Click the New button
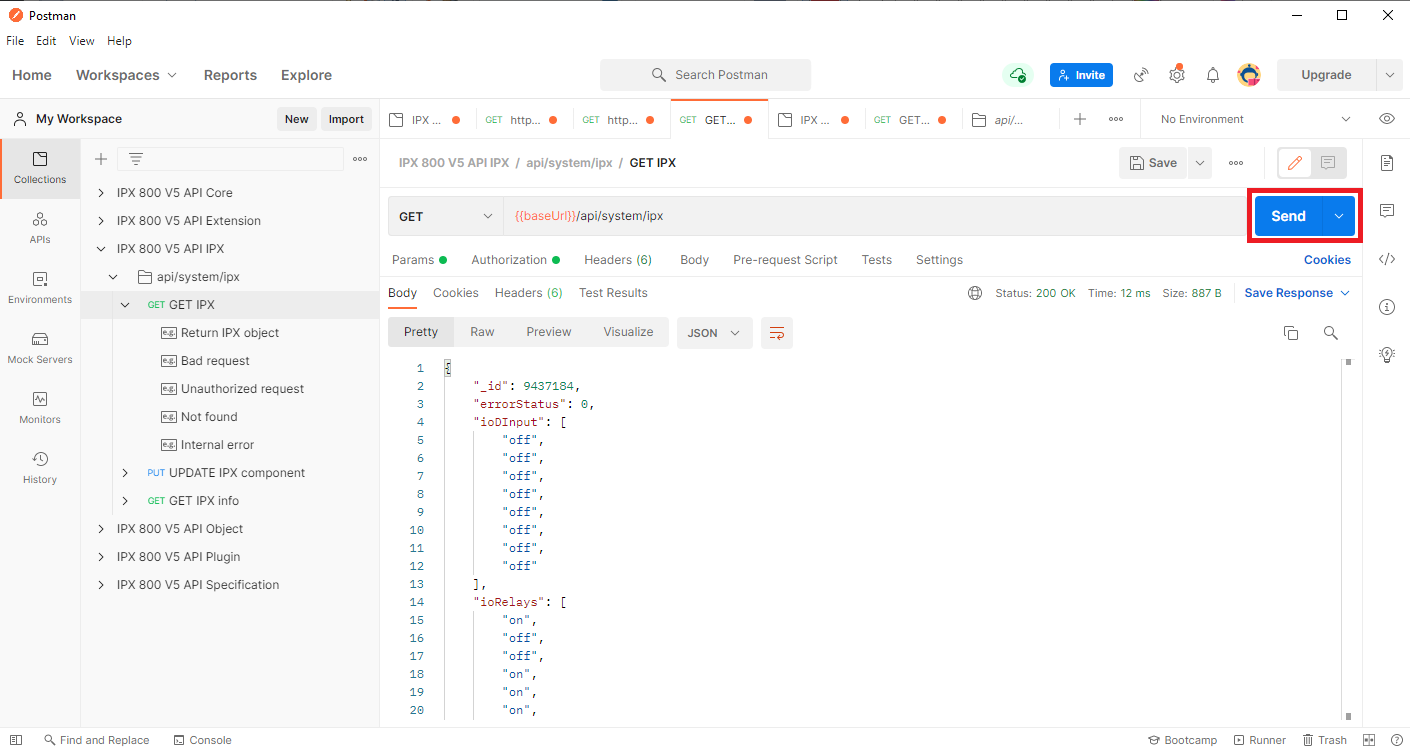This screenshot has height=752, width=1410. pyautogui.click(x=297, y=119)
